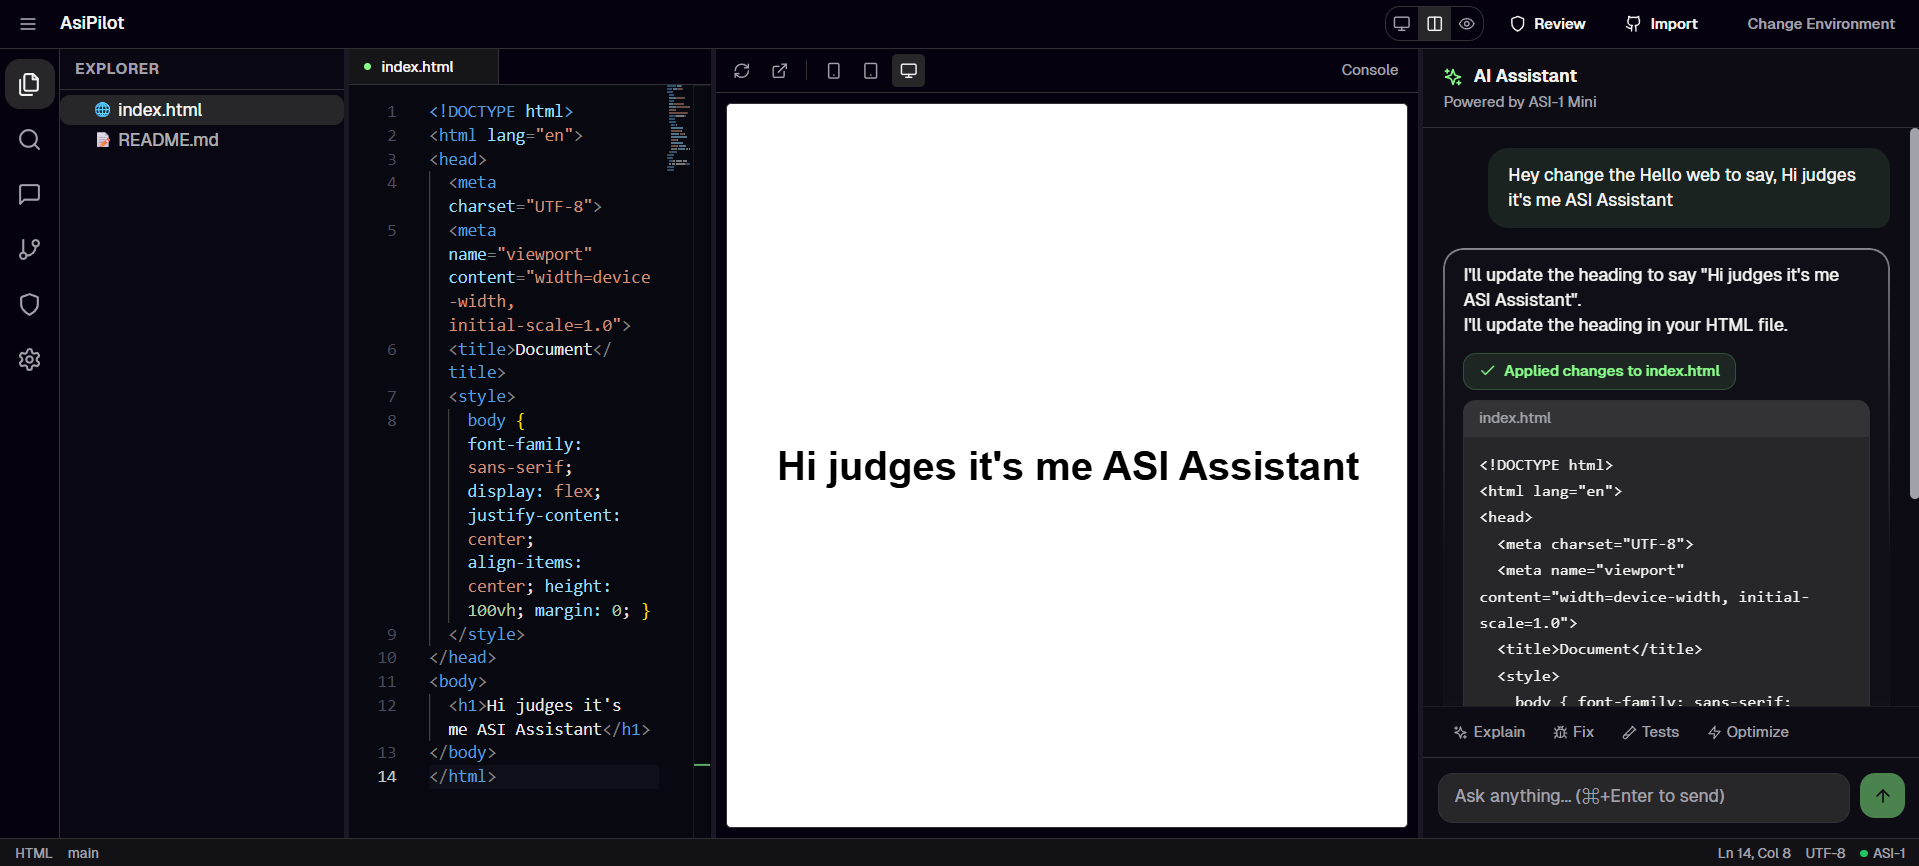Click the Review button
Viewport: 1919px width, 866px height.
tap(1548, 24)
